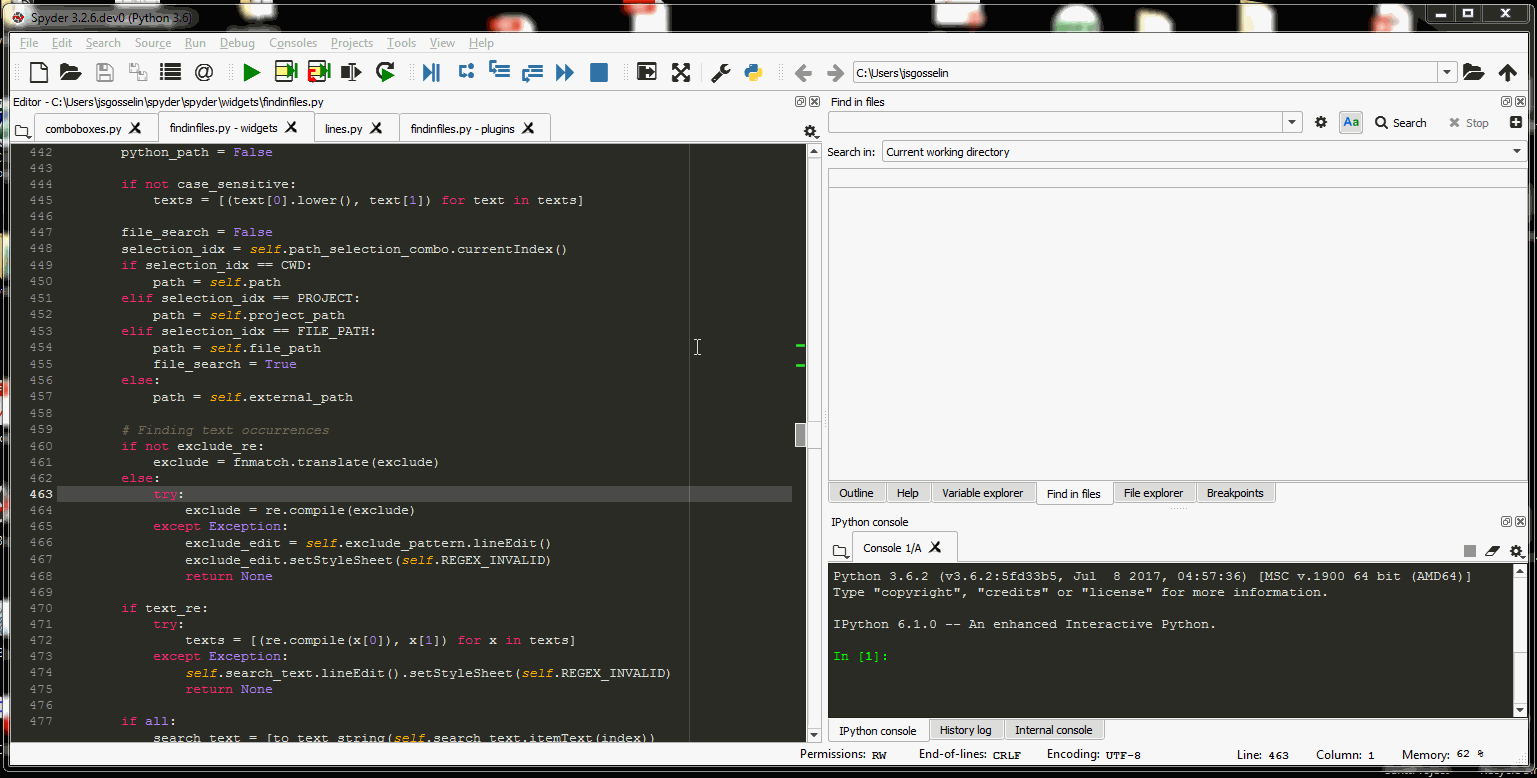Switch to the History log tab

click(965, 730)
